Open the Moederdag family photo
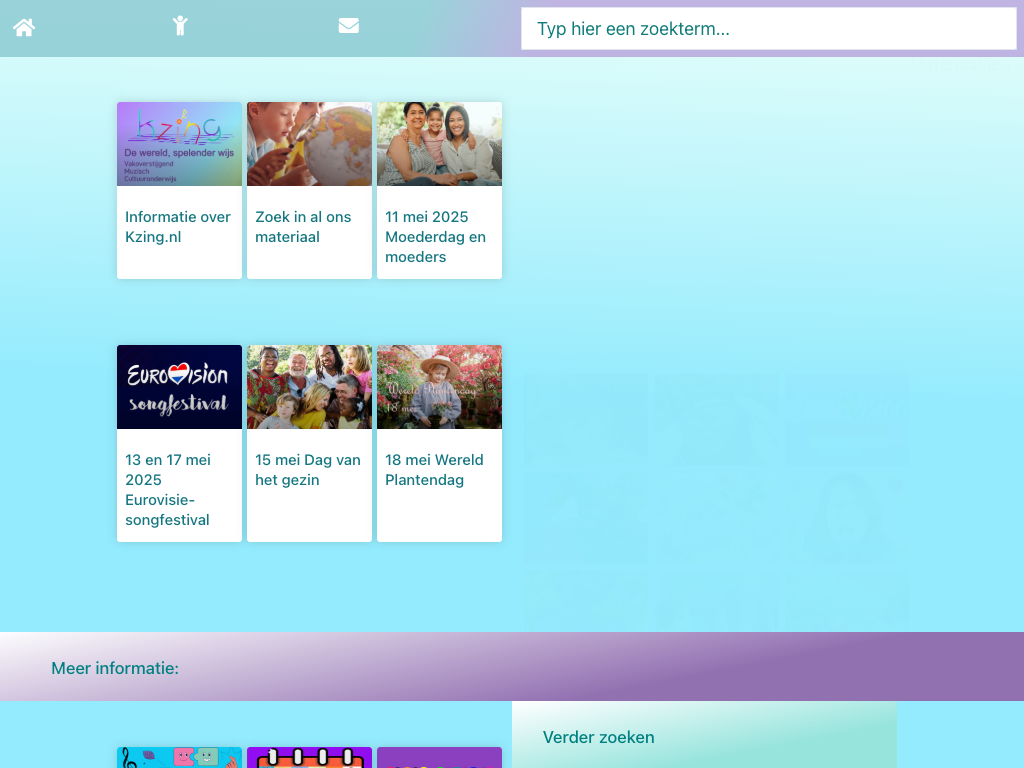Image resolution: width=1024 pixels, height=768 pixels. coord(440,144)
